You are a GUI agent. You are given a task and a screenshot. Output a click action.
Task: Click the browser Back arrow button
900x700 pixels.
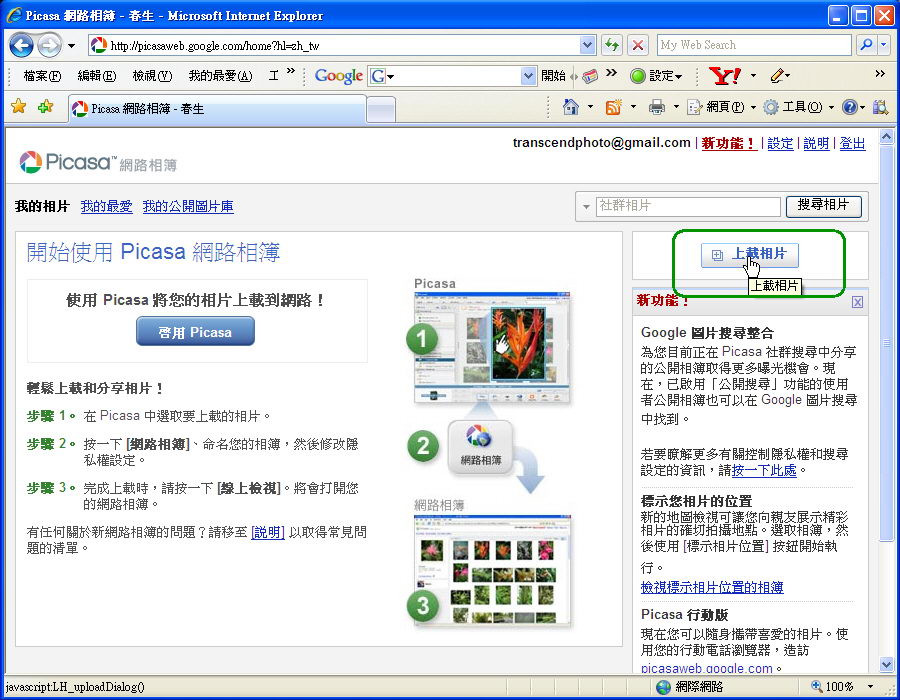[21, 45]
